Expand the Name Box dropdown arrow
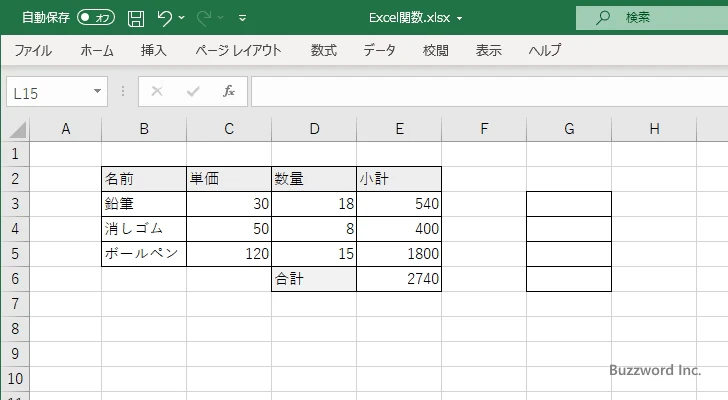728x400 pixels. (x=97, y=91)
